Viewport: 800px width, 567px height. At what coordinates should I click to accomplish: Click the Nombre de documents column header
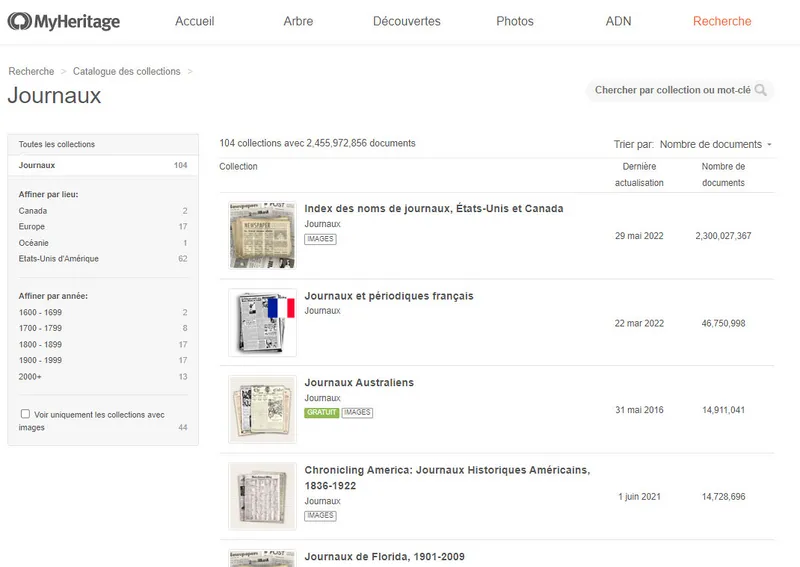(x=723, y=175)
